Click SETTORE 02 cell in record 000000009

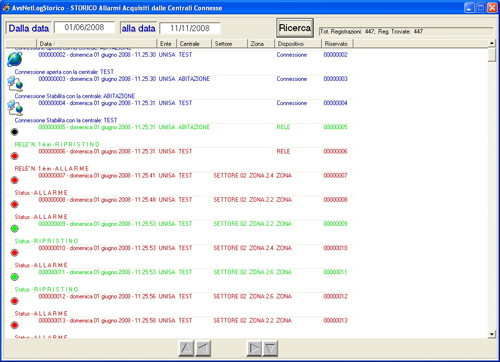pos(230,224)
